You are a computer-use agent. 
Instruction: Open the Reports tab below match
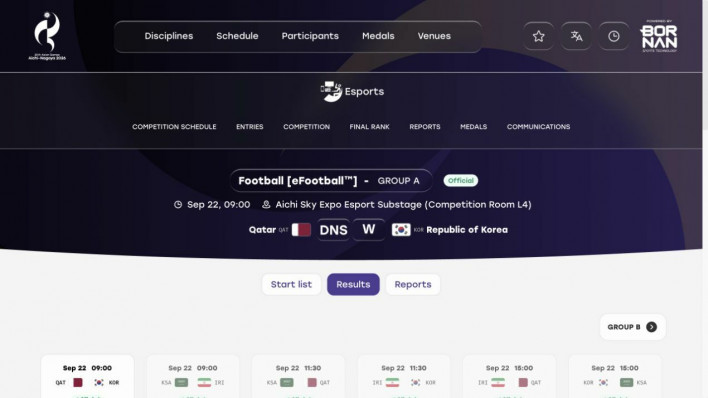tap(413, 284)
